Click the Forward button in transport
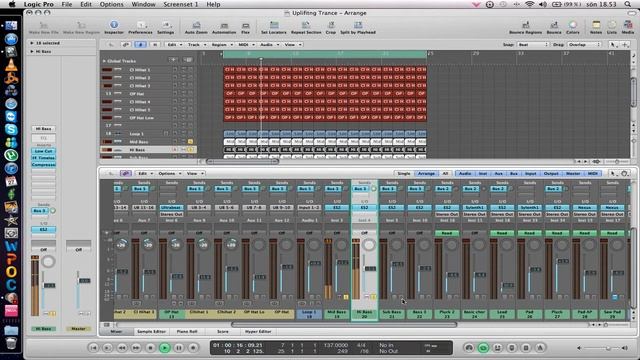This screenshot has height=360, width=640. pyautogui.click(x=136, y=348)
